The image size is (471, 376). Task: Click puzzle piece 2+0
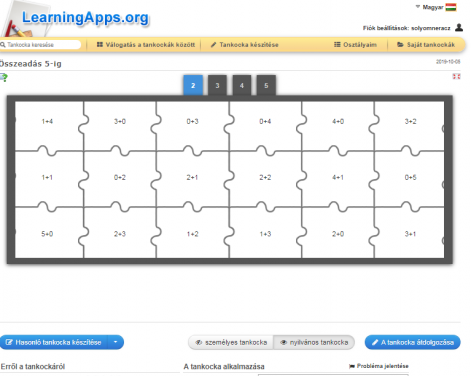tap(338, 234)
